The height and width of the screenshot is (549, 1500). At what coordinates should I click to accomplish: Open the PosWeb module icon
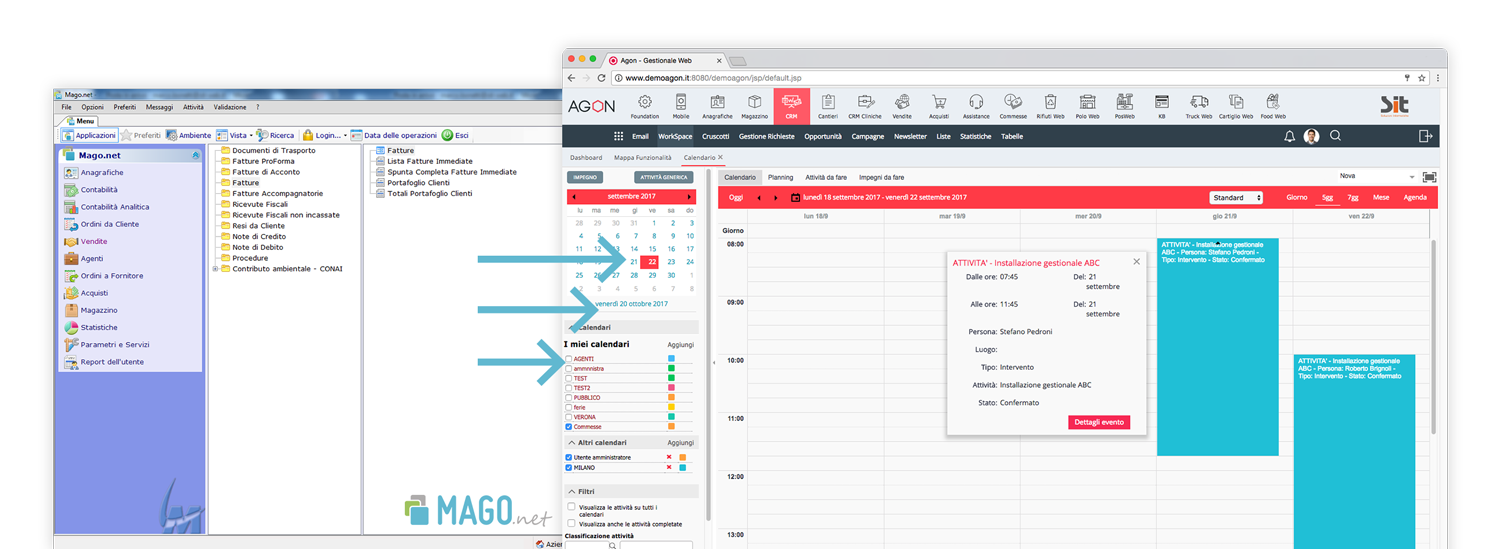coord(1124,105)
